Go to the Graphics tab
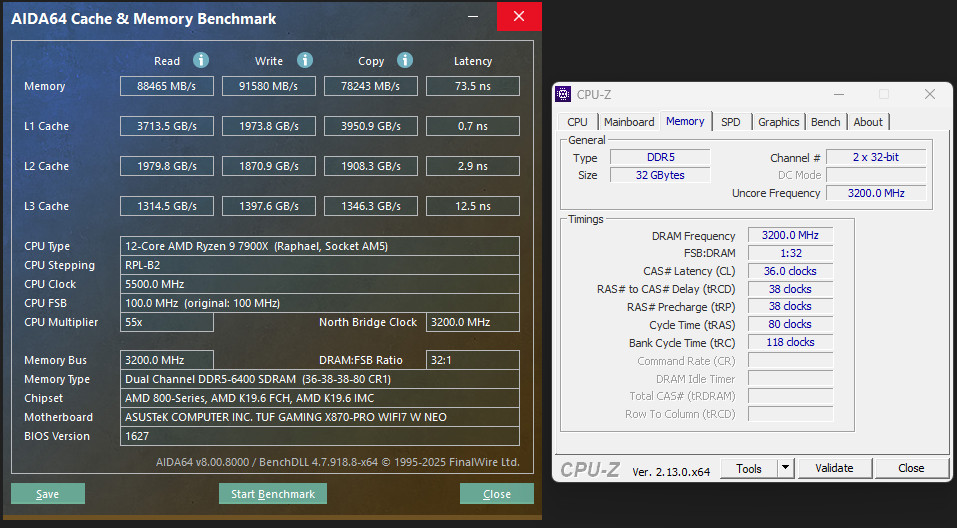Screen dimensions: 957x528 pos(778,122)
